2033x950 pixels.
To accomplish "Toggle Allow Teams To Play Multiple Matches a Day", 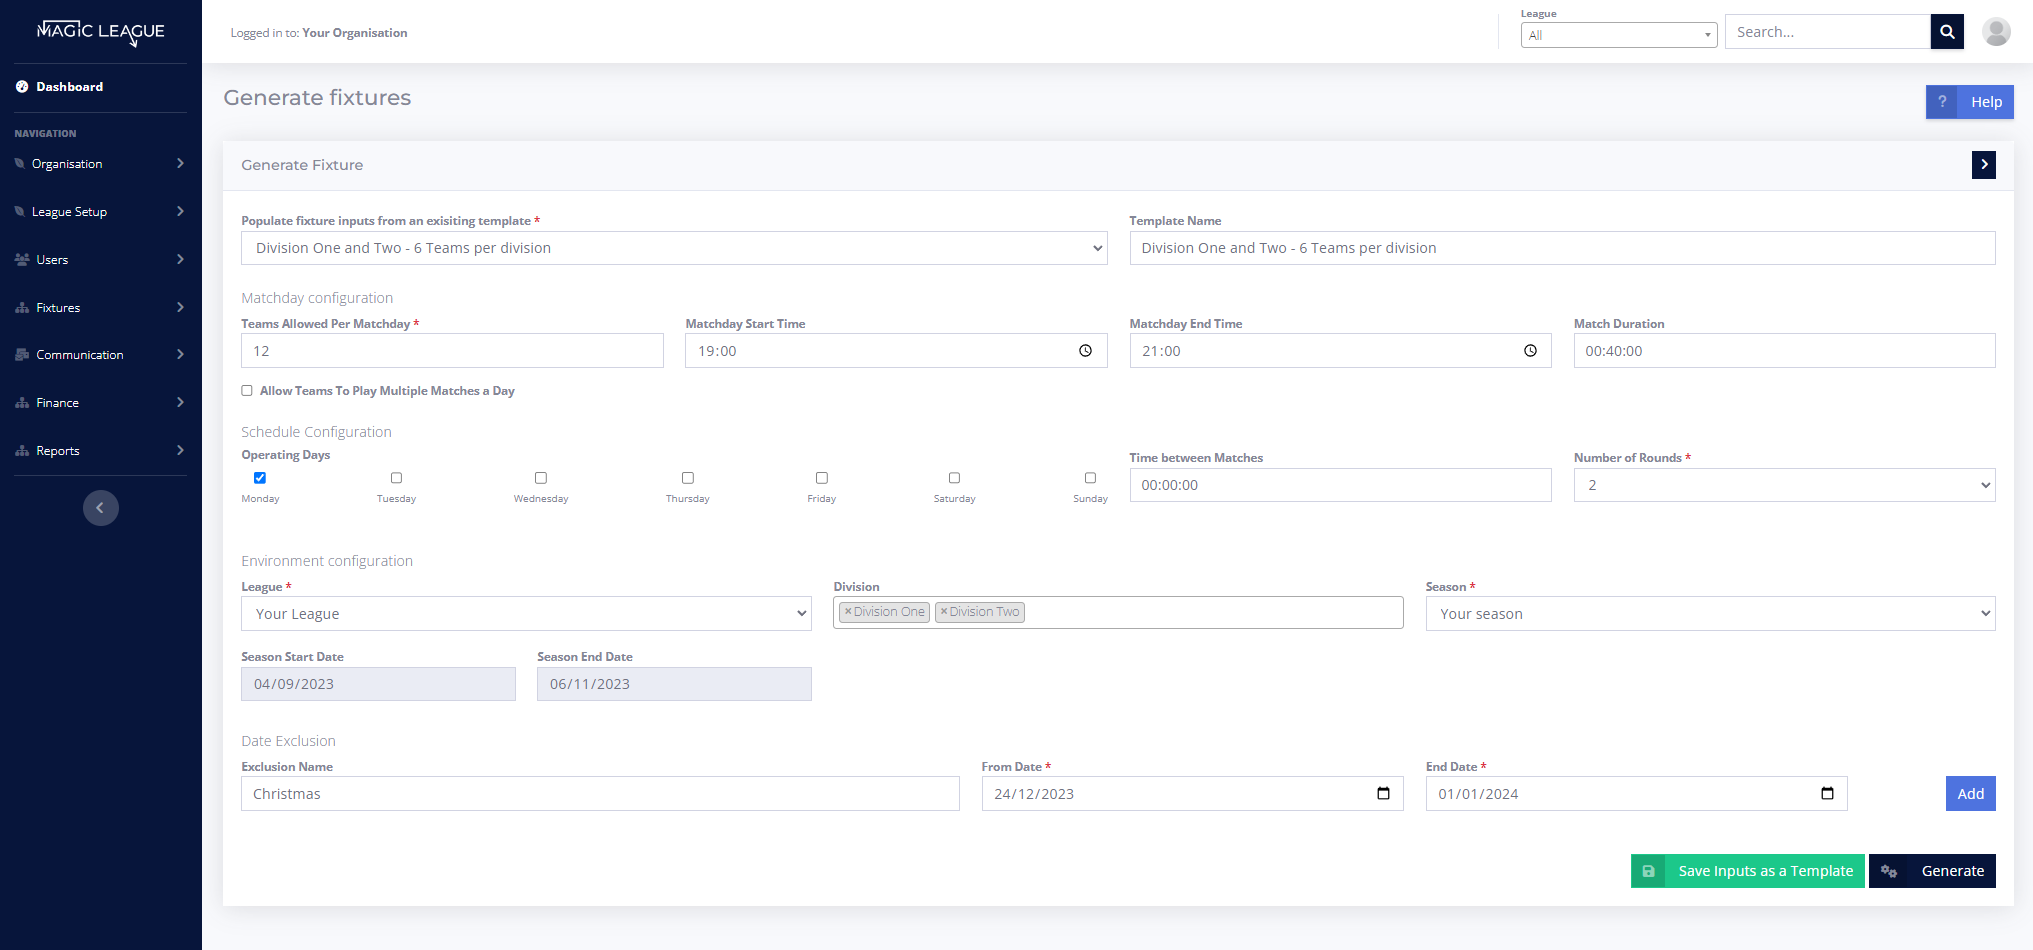I will point(246,390).
